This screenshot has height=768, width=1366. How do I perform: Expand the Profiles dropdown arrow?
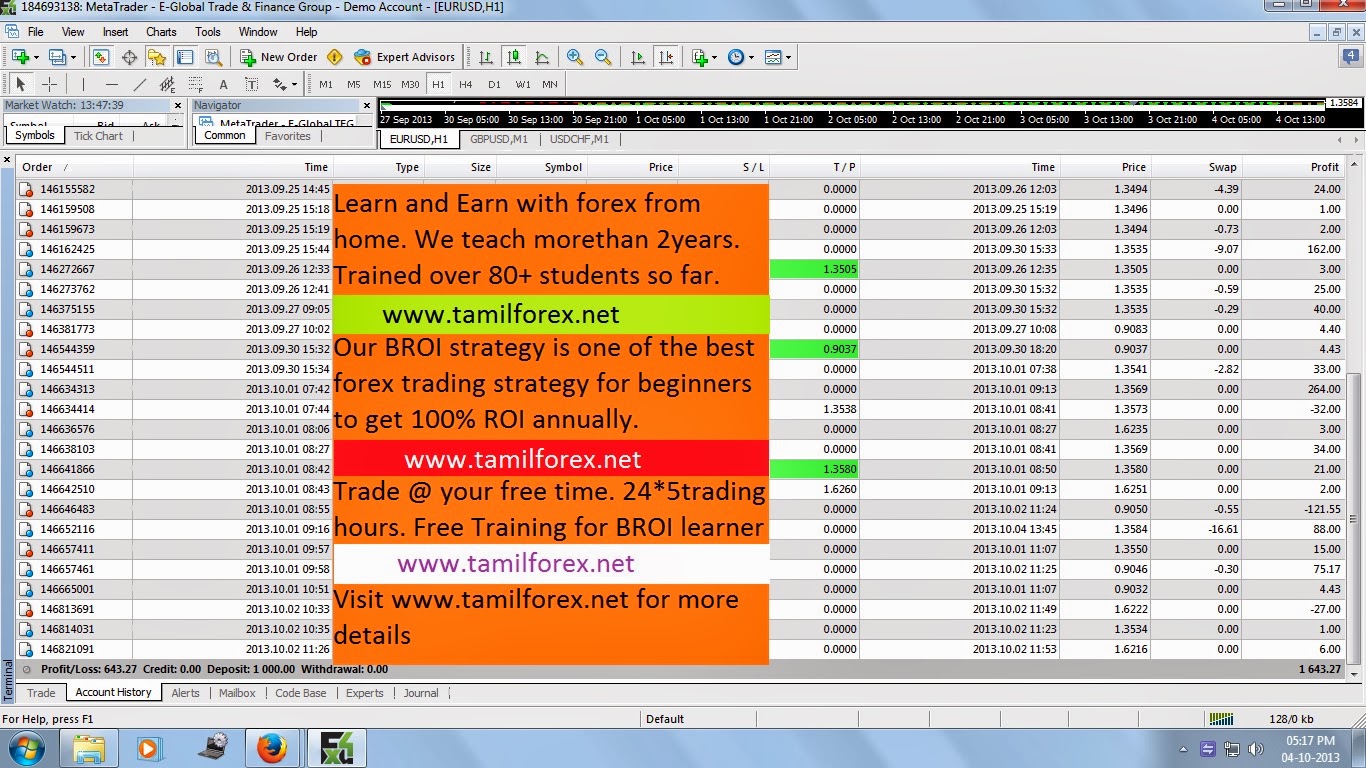(x=72, y=57)
